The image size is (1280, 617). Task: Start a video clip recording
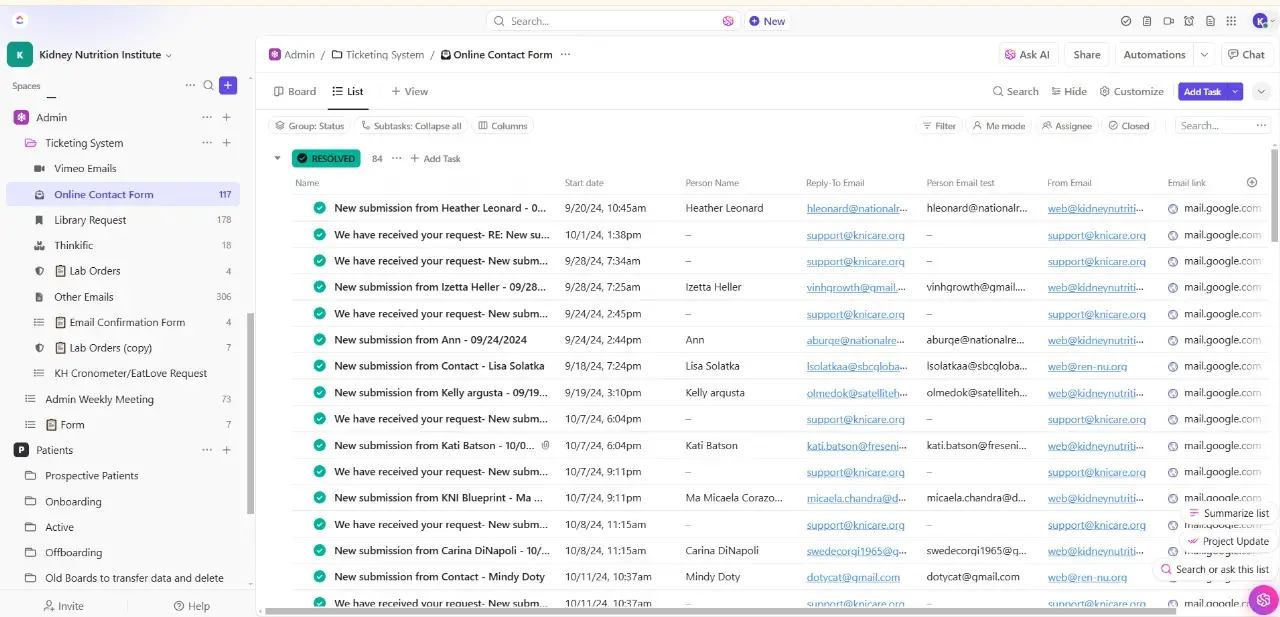[x=1168, y=21]
